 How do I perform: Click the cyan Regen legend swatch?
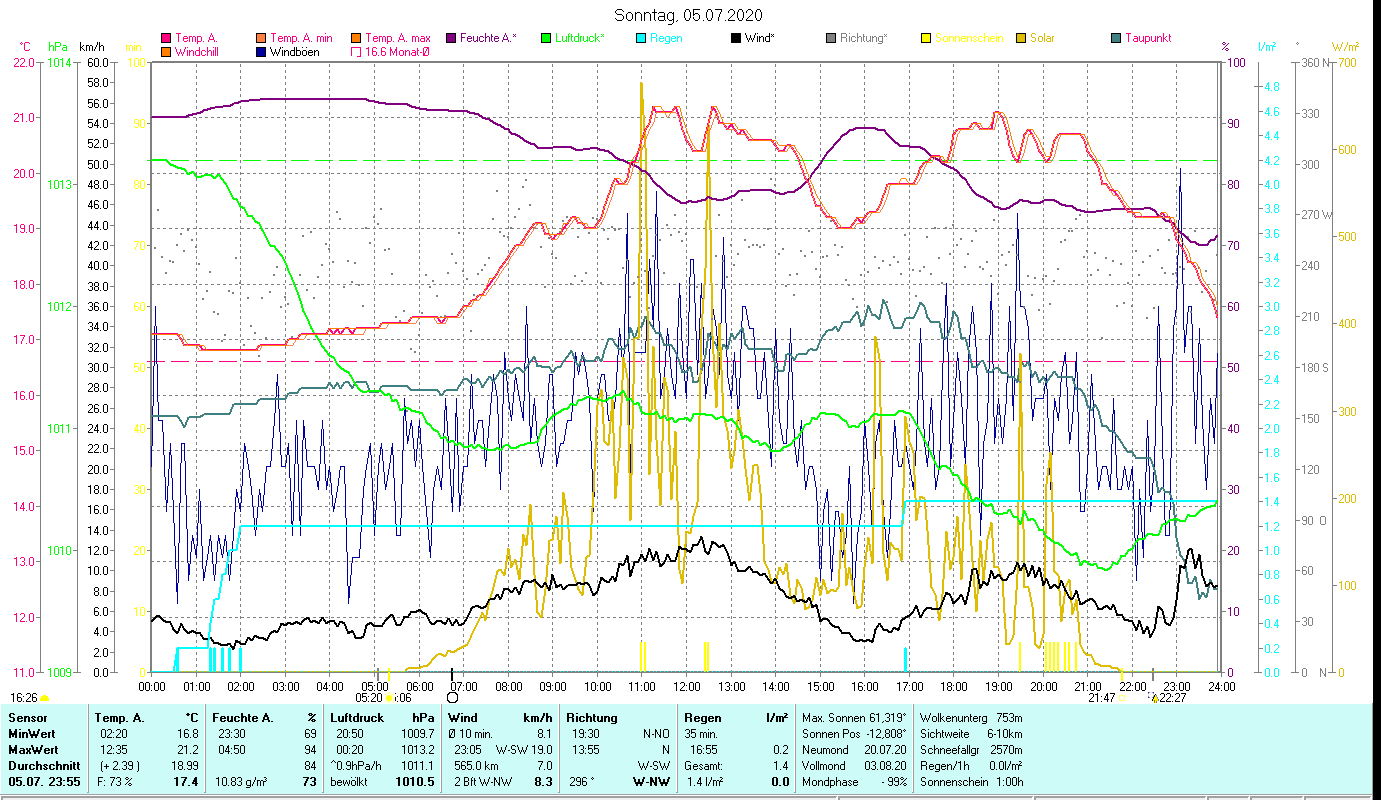click(x=642, y=39)
